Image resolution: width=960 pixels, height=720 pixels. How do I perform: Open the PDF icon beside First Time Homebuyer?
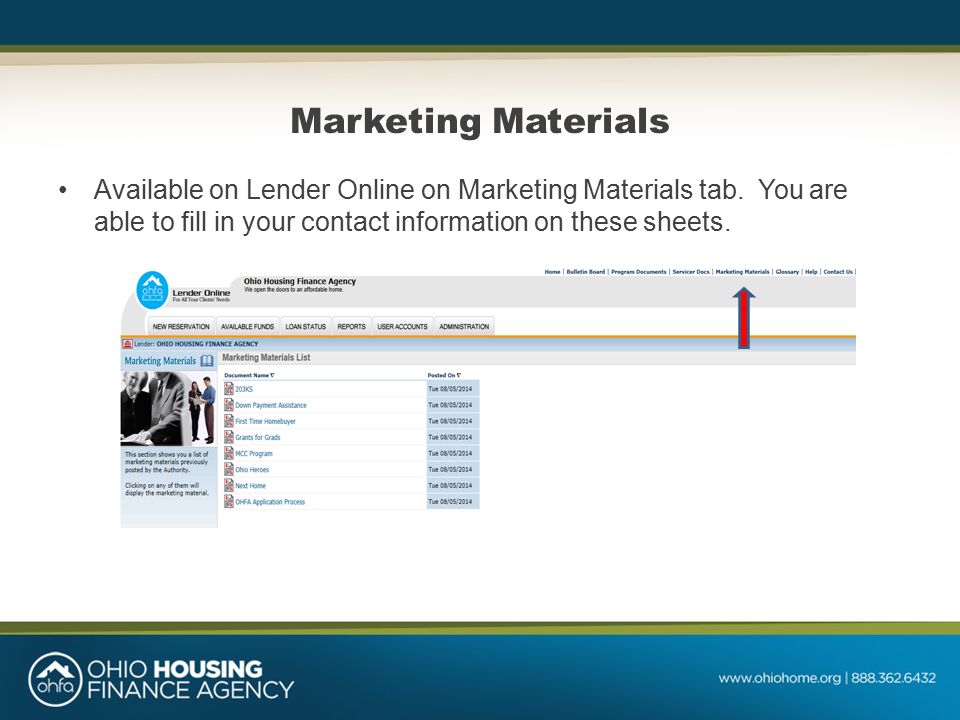point(229,421)
